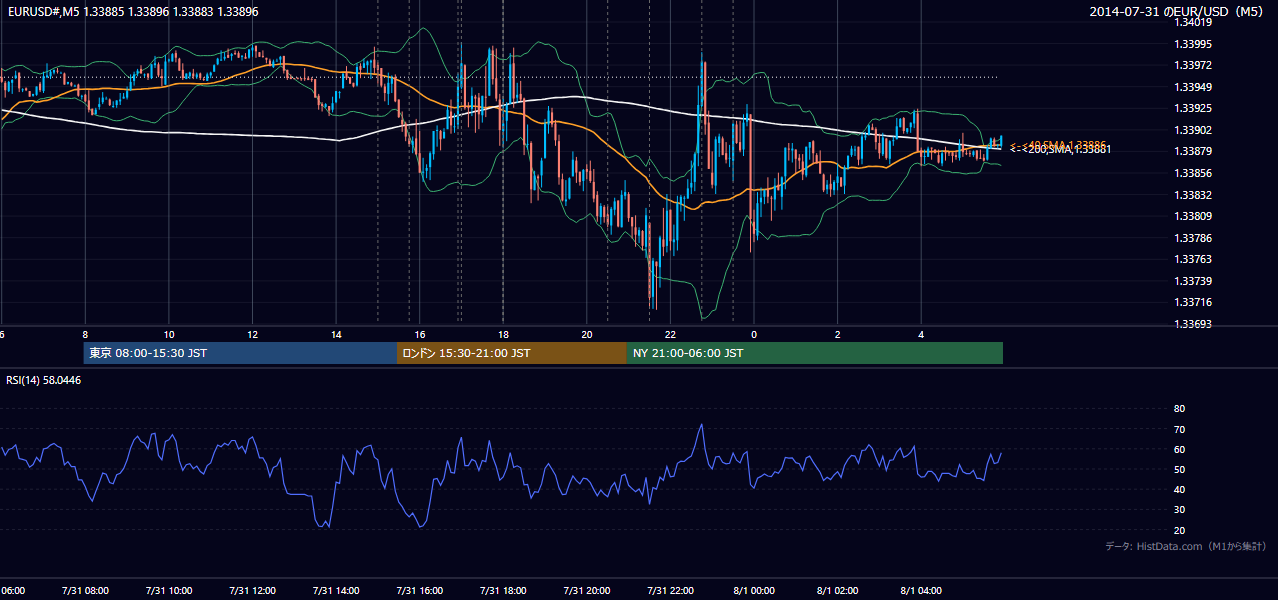Click hour marker 14 under price chart
Screen dimensions: 1278x600
coord(336,335)
